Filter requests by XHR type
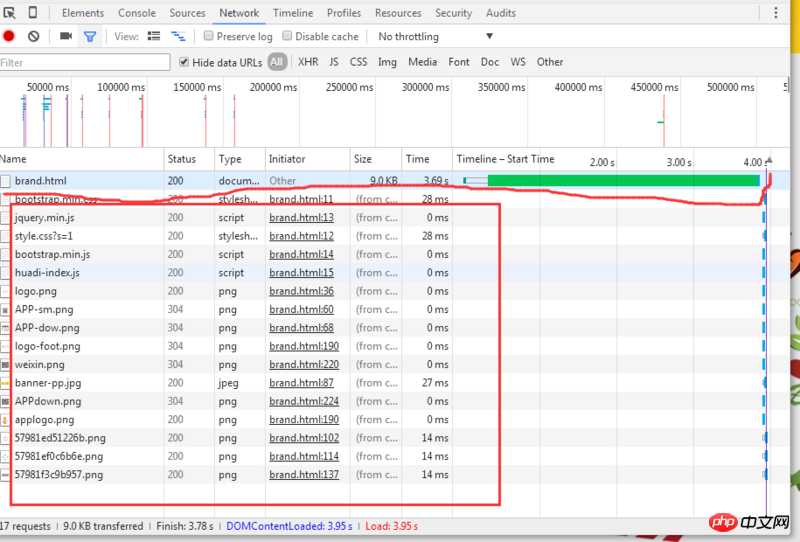The width and height of the screenshot is (800, 542). (x=308, y=62)
